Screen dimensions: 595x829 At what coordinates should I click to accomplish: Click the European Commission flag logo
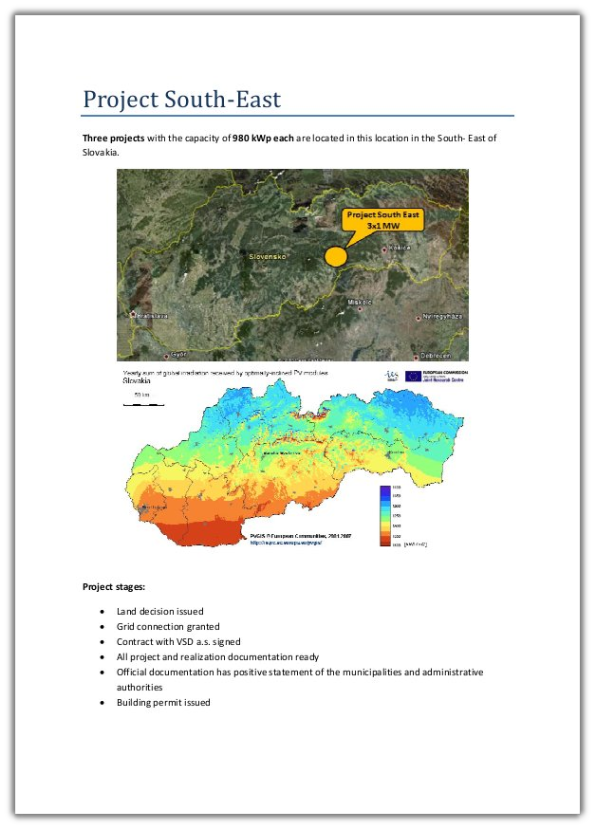coord(413,376)
